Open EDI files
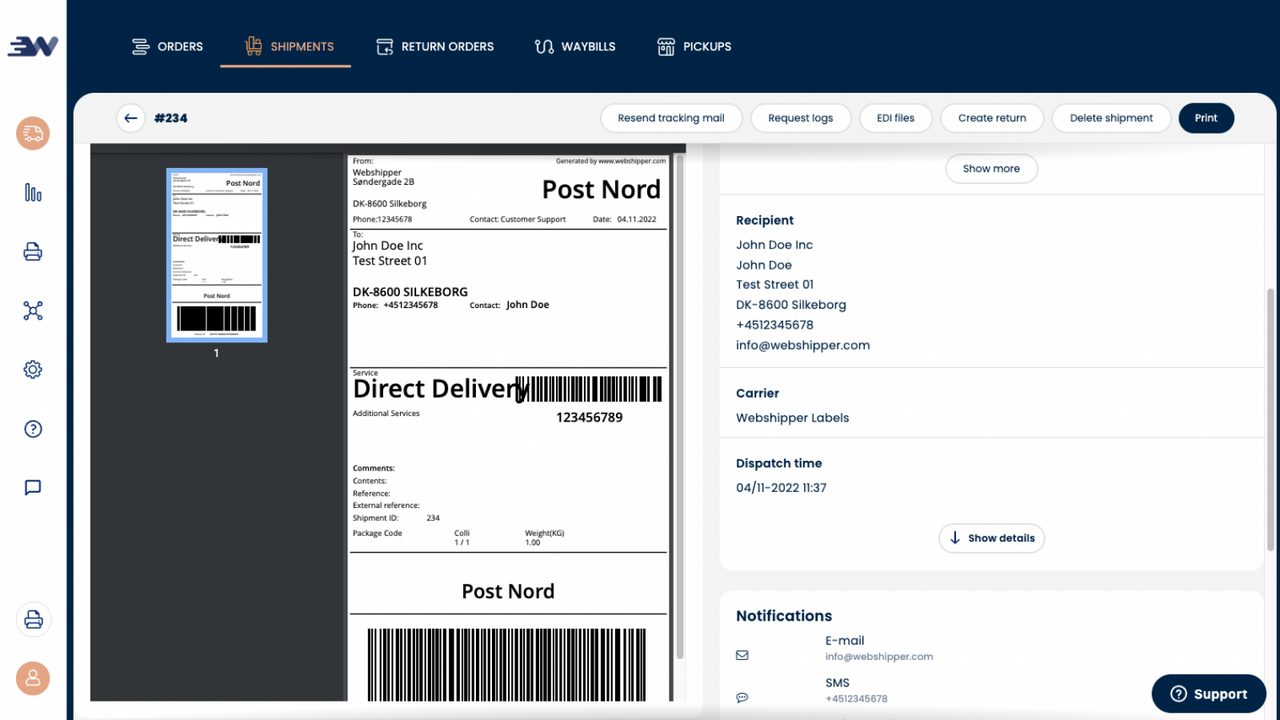Image resolution: width=1280 pixels, height=720 pixels. pos(895,118)
